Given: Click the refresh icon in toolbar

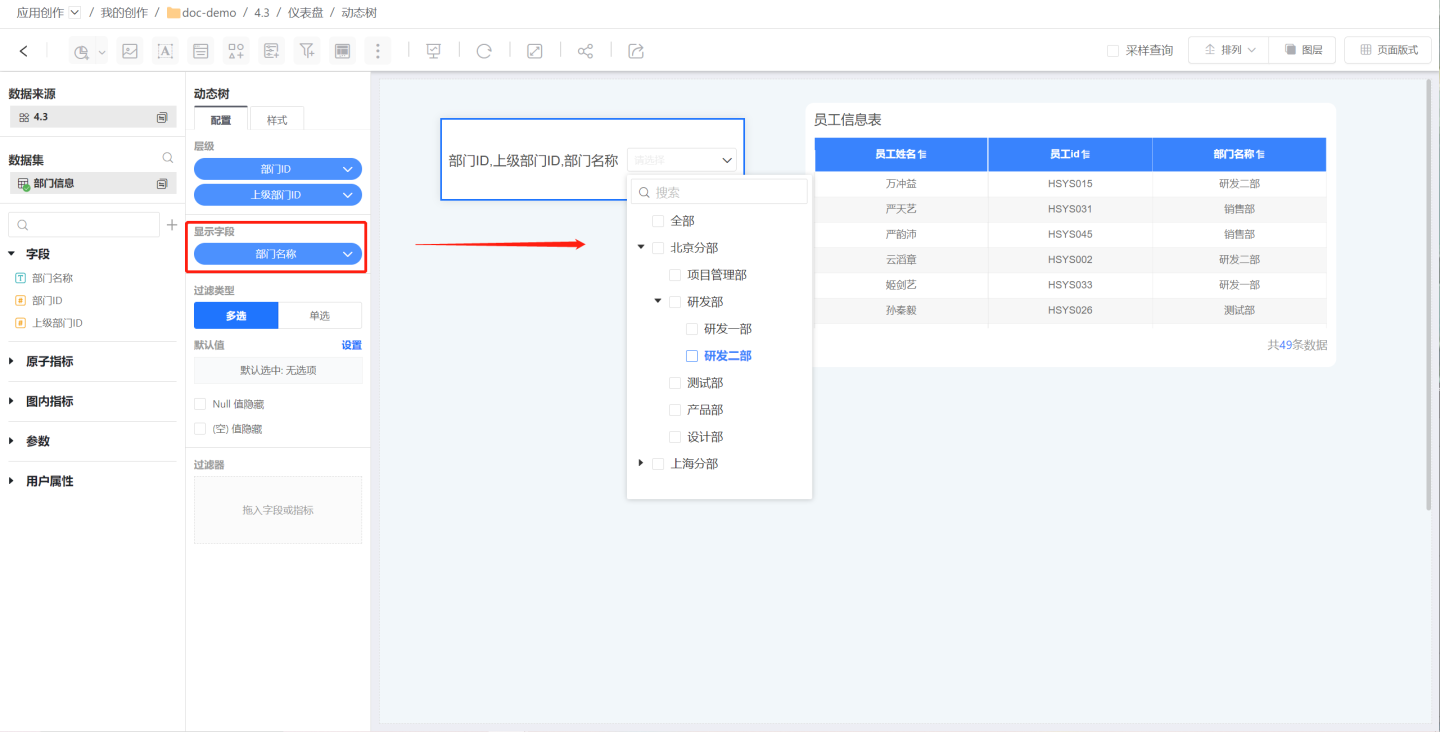Looking at the screenshot, I should point(484,51).
